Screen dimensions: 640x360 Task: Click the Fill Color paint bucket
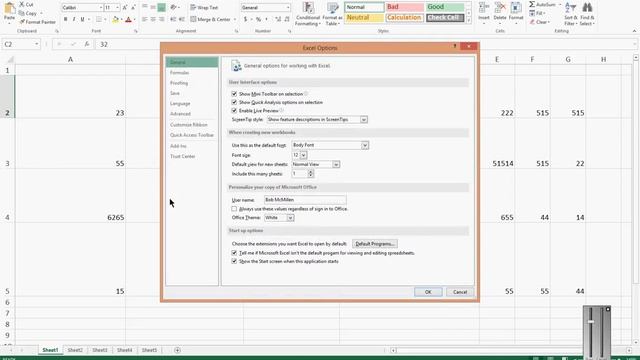coord(116,19)
